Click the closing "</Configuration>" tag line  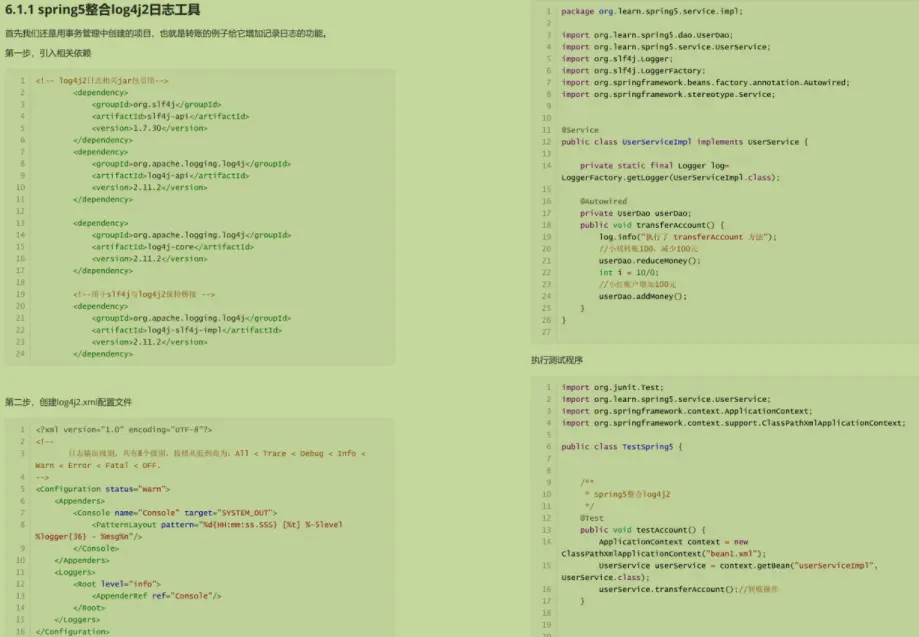[x=73, y=631]
